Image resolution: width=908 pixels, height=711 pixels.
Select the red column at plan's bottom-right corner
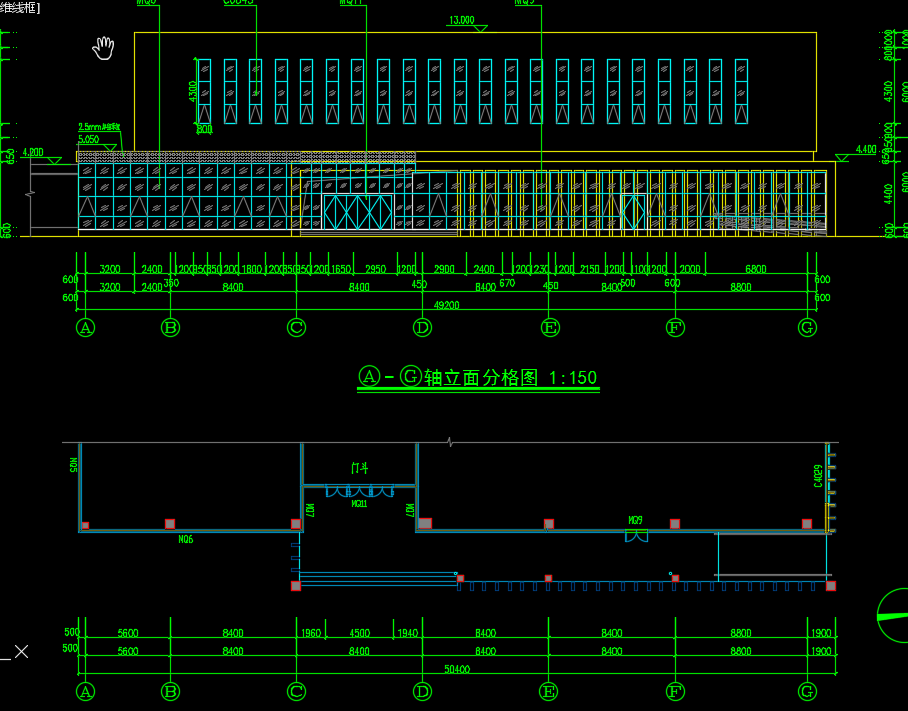(x=830, y=586)
